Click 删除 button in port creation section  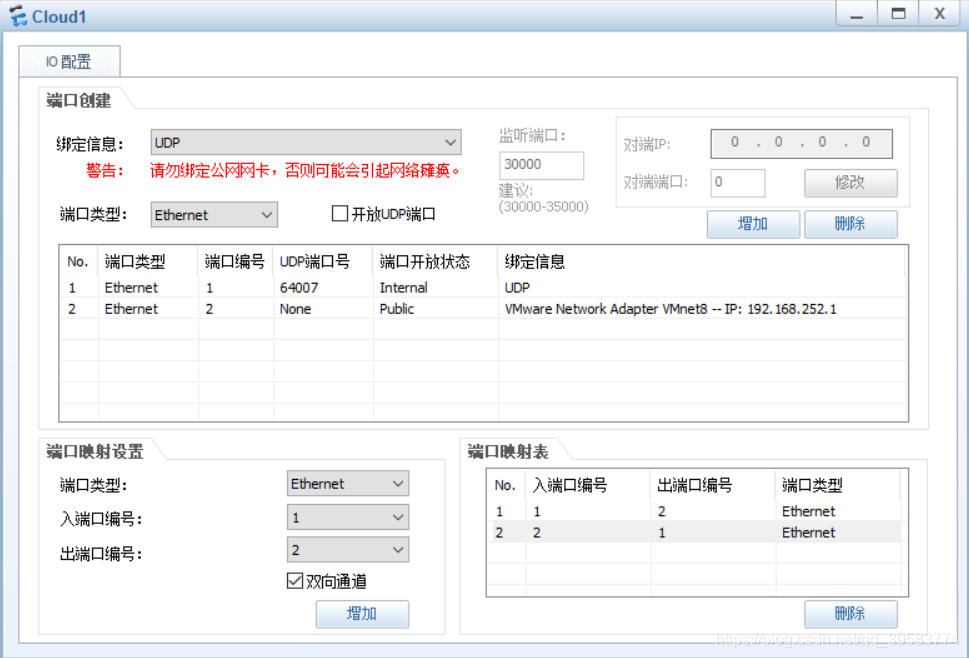pos(850,224)
